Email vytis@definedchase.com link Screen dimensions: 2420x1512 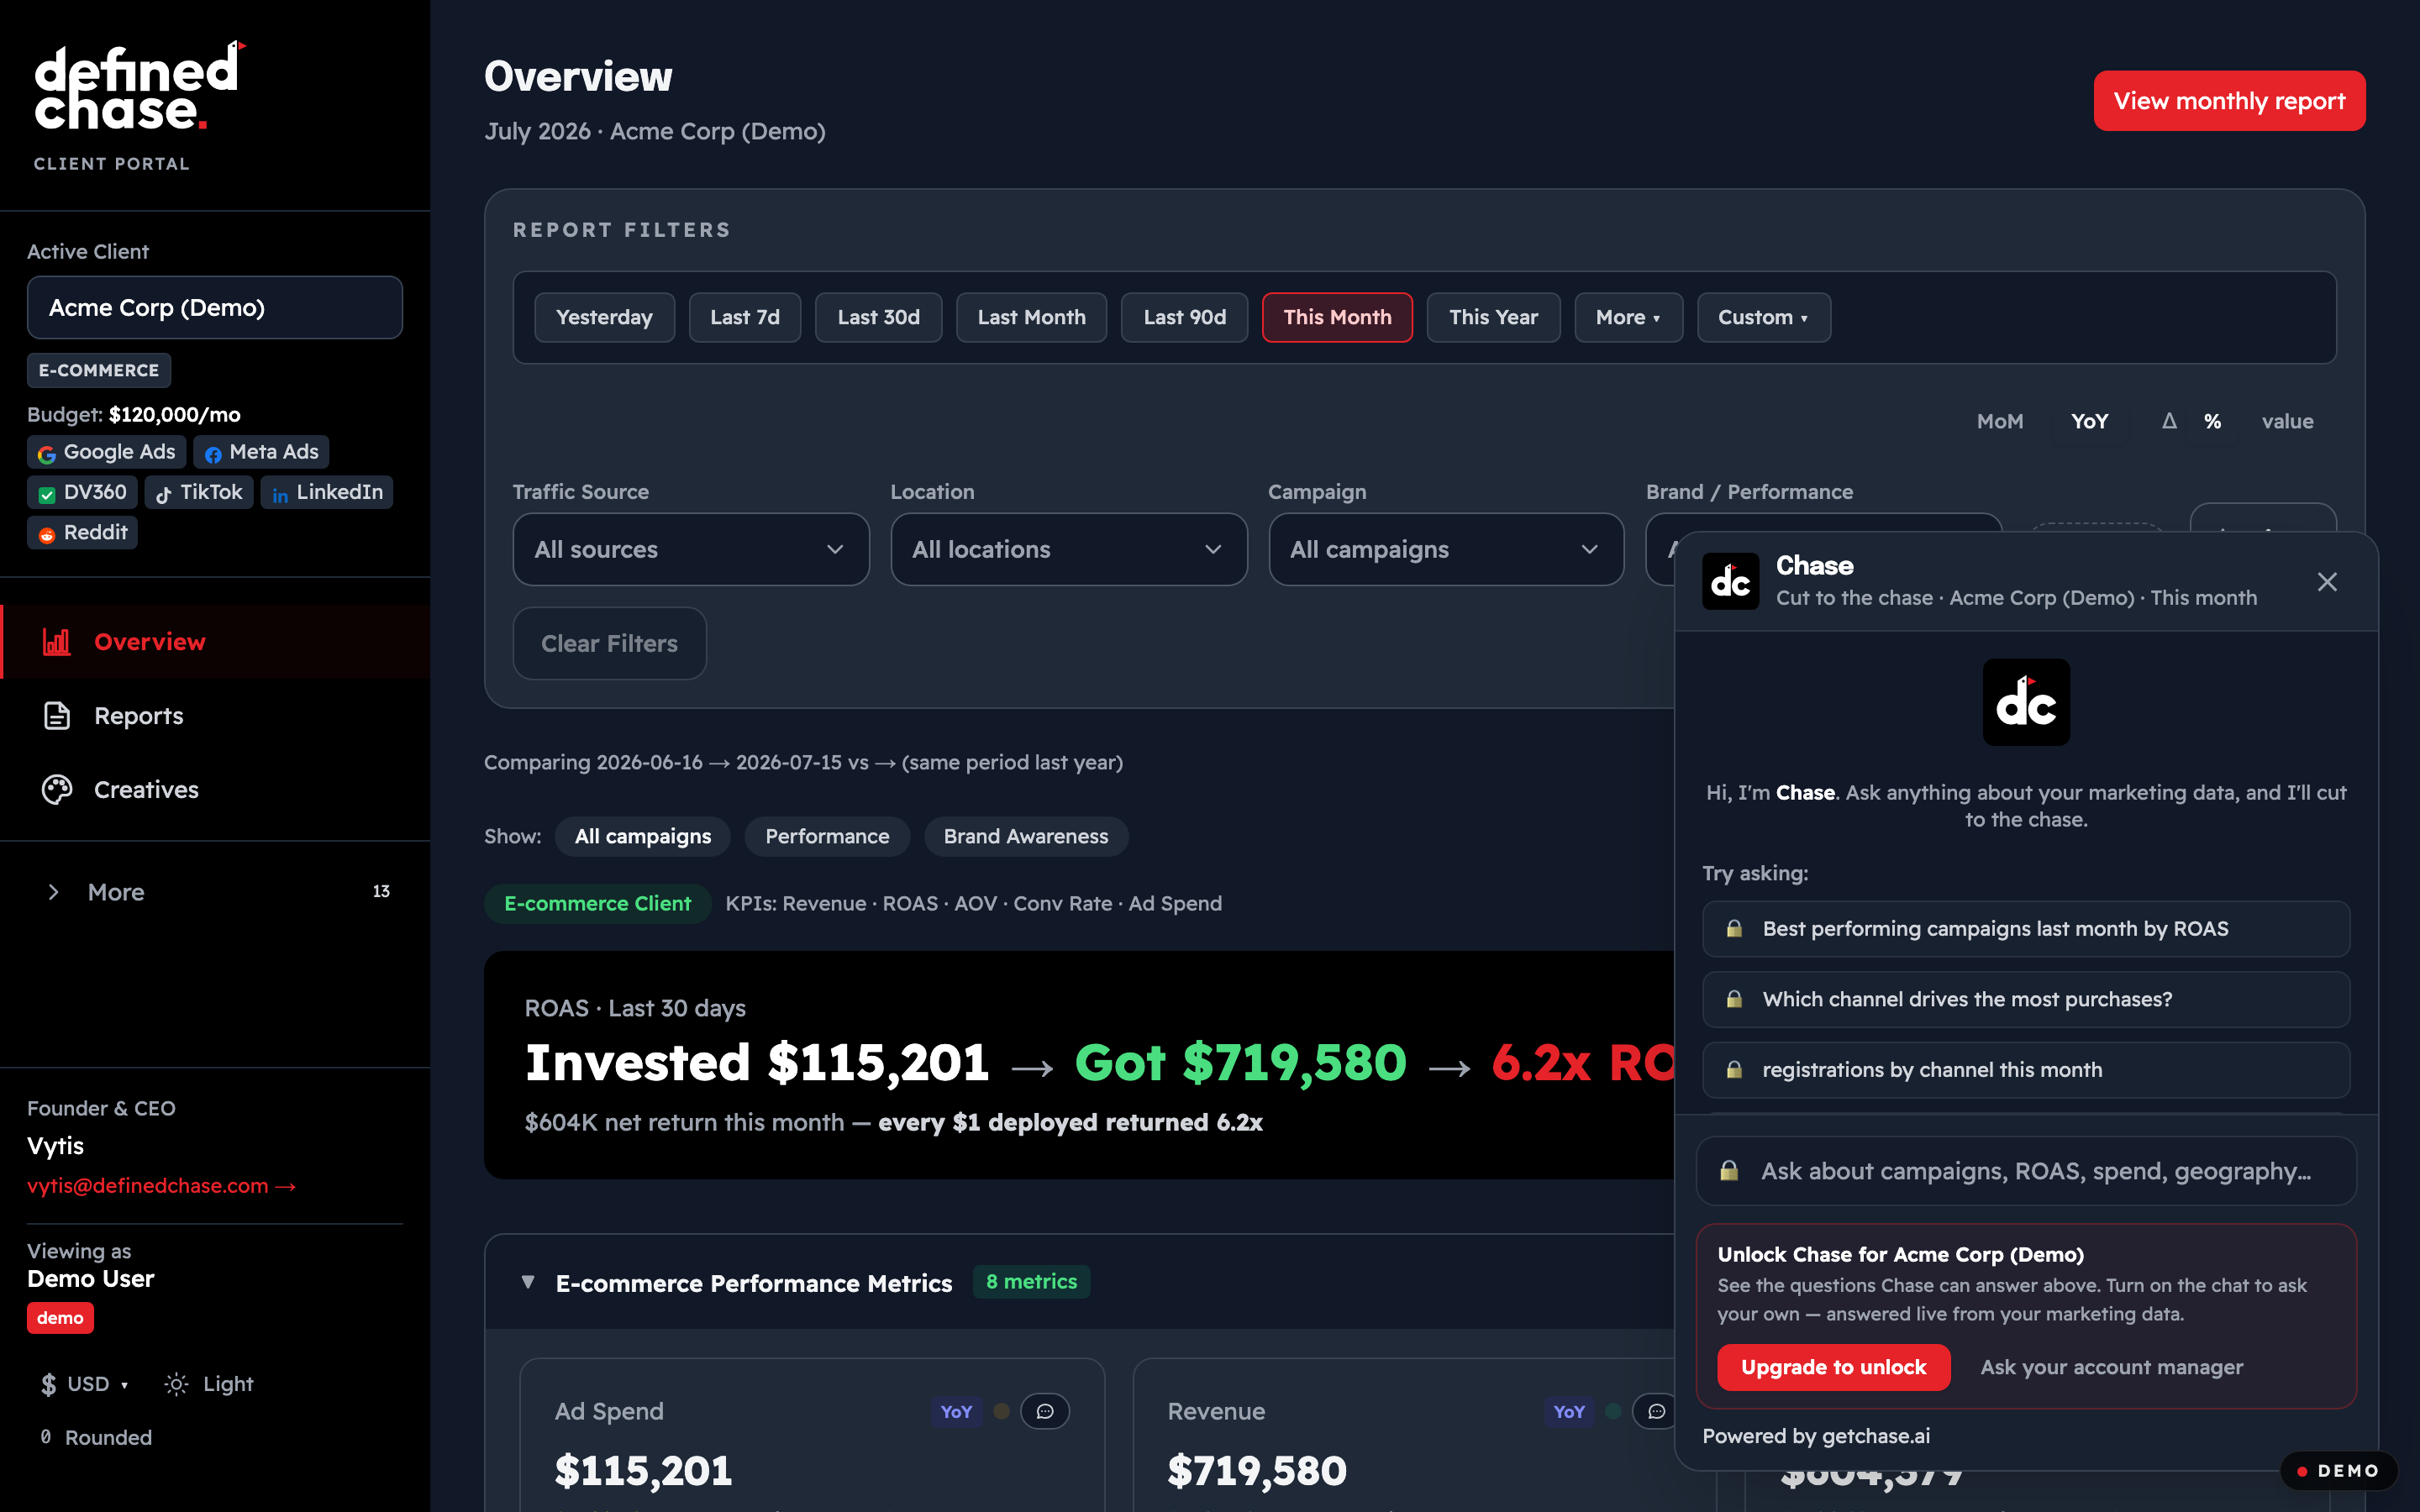click(x=161, y=1186)
